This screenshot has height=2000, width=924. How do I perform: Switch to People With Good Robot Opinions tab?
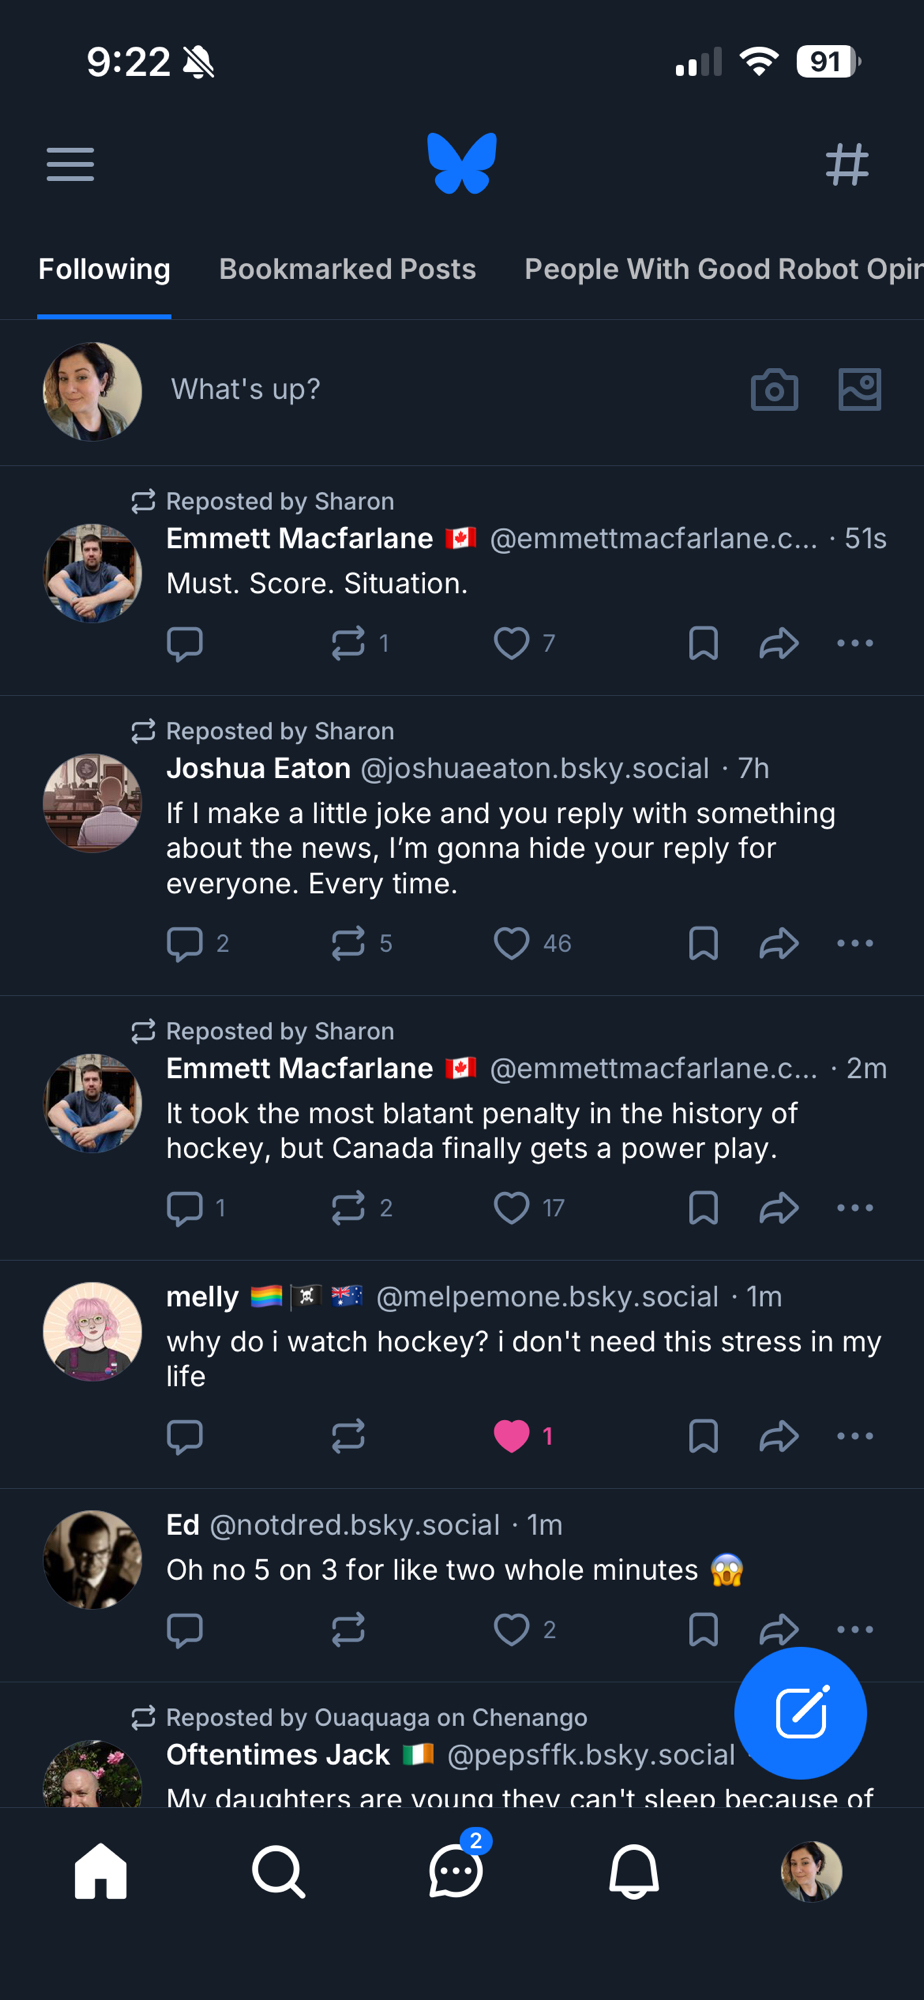(722, 269)
